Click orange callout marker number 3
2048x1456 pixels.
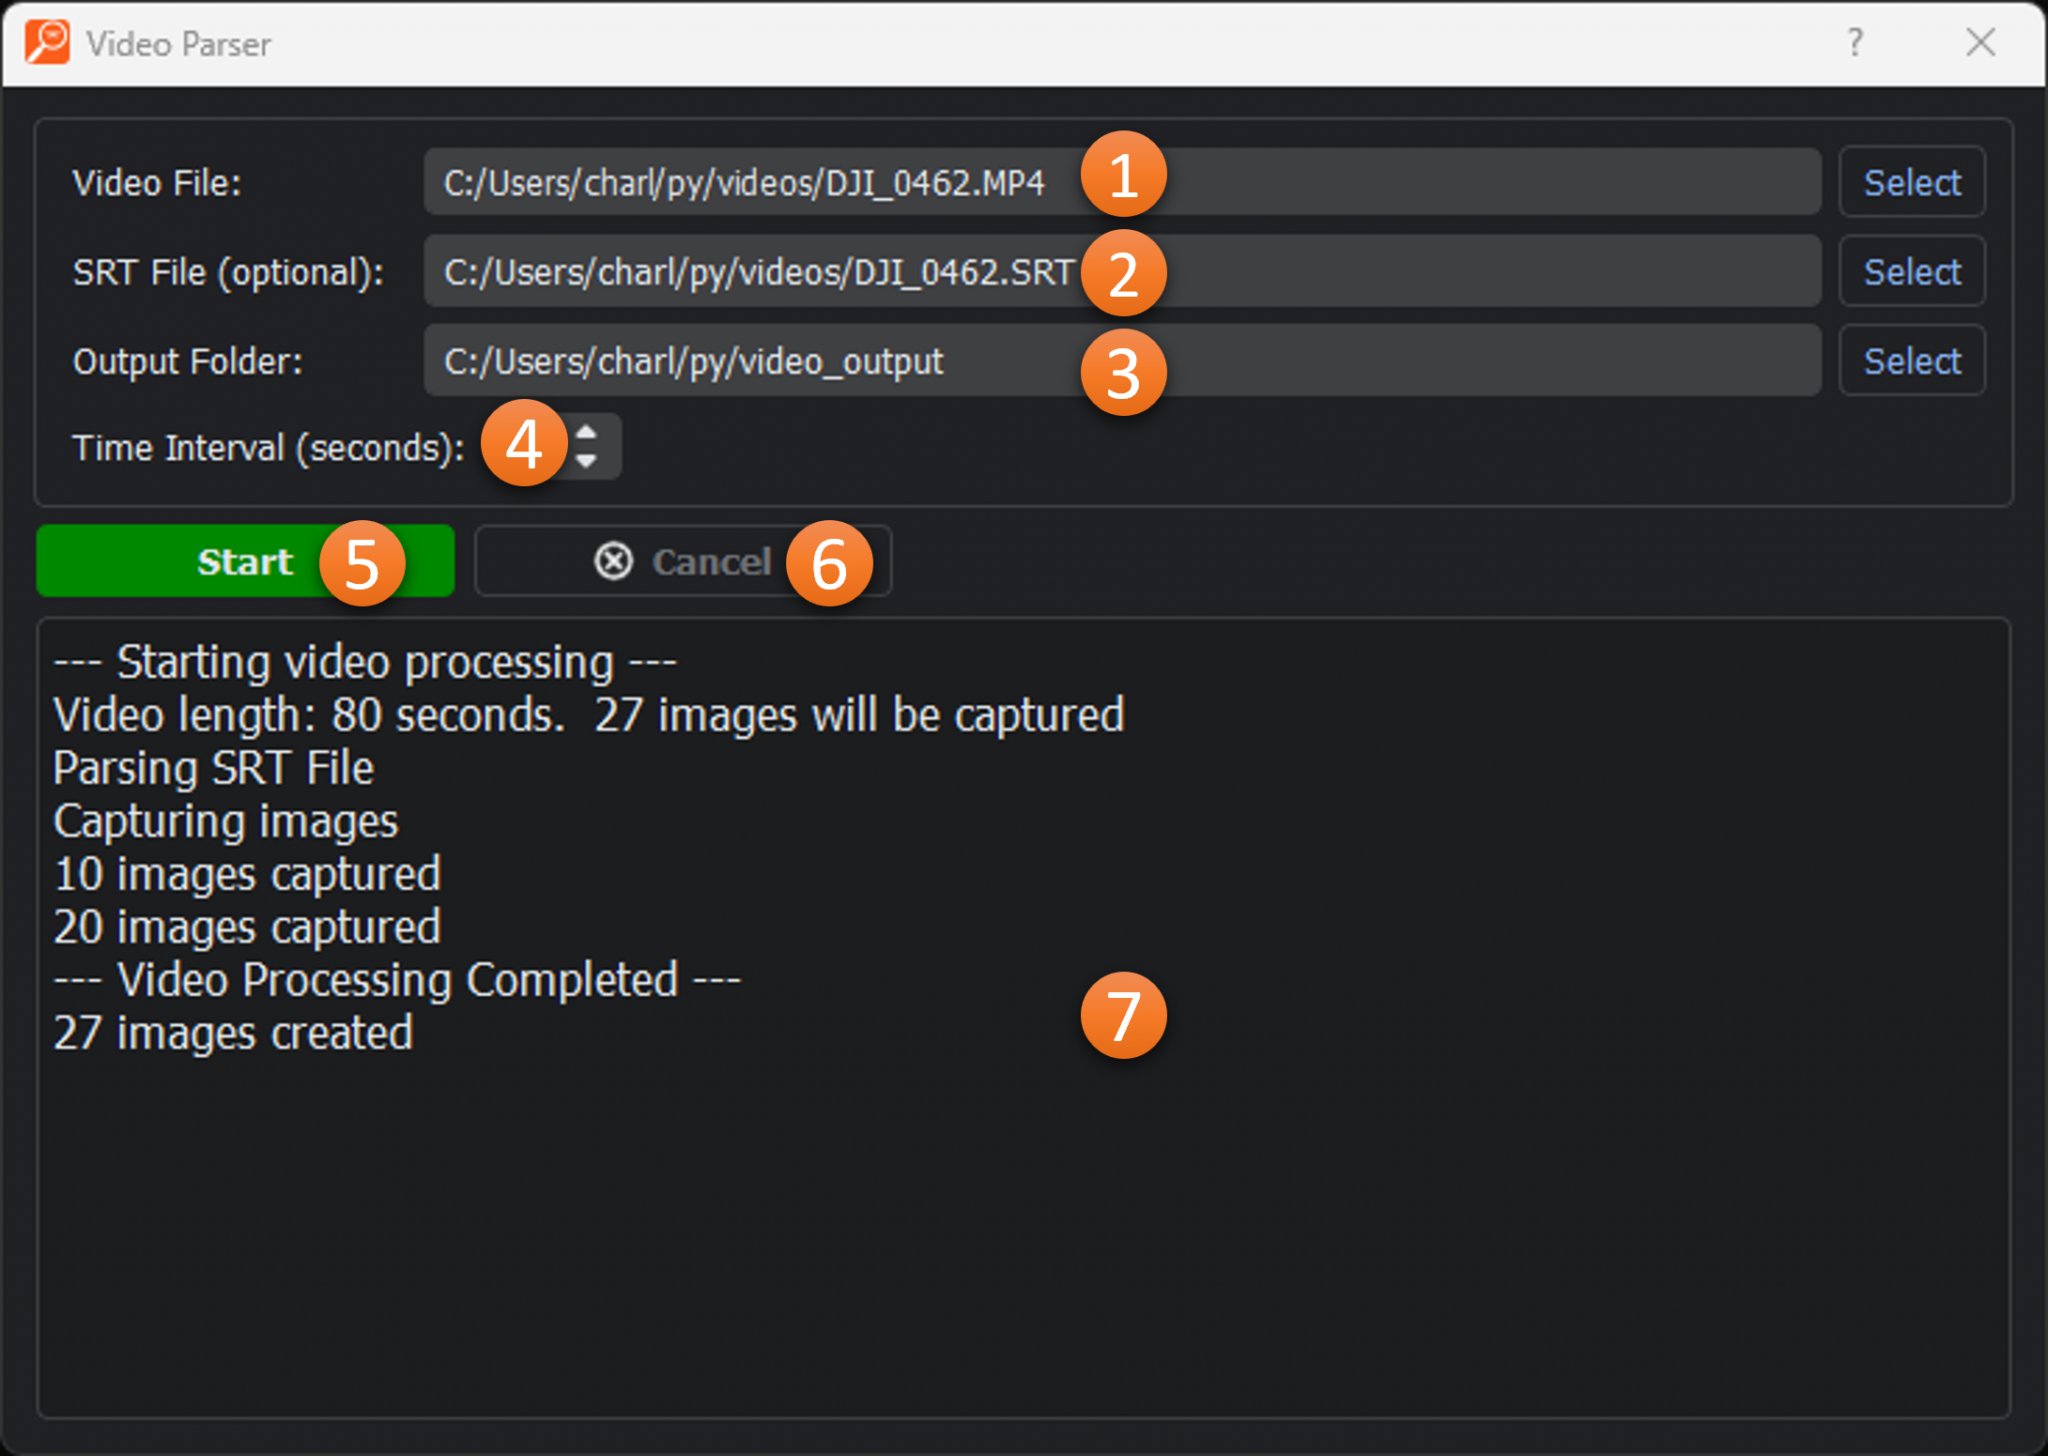coord(1123,372)
